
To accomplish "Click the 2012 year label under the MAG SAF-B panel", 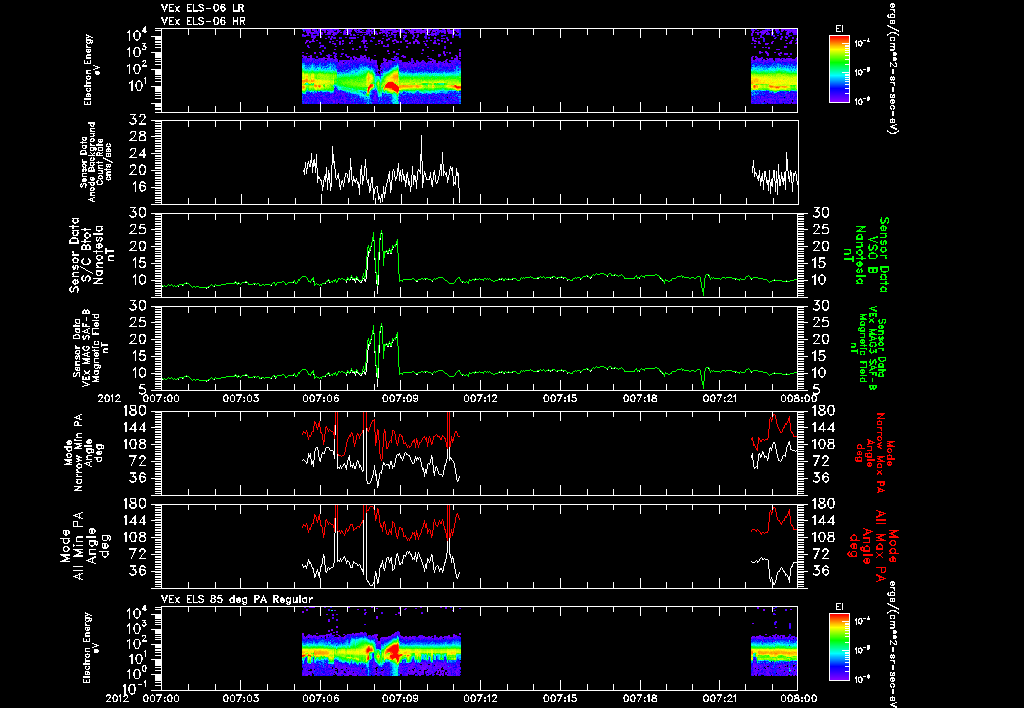I will [108, 398].
